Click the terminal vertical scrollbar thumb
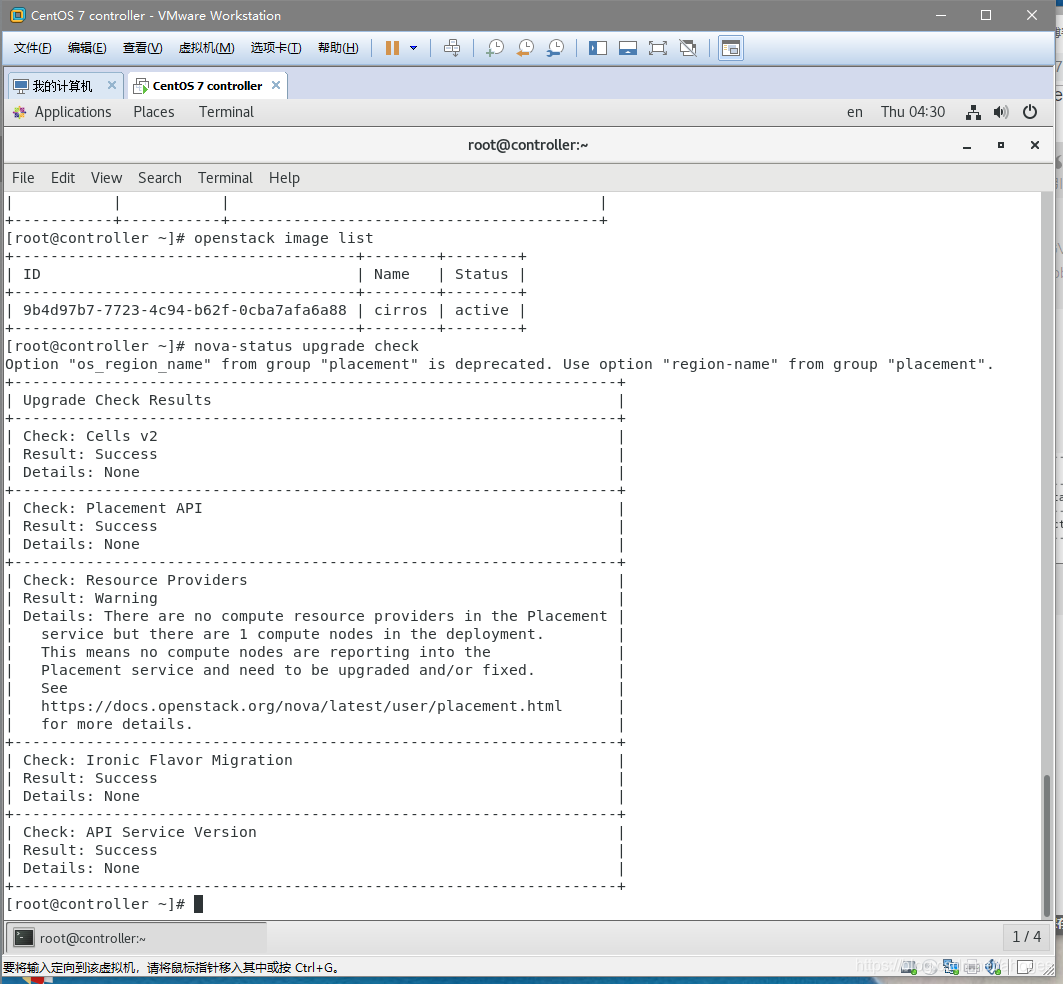This screenshot has width=1063, height=984. (x=1048, y=845)
